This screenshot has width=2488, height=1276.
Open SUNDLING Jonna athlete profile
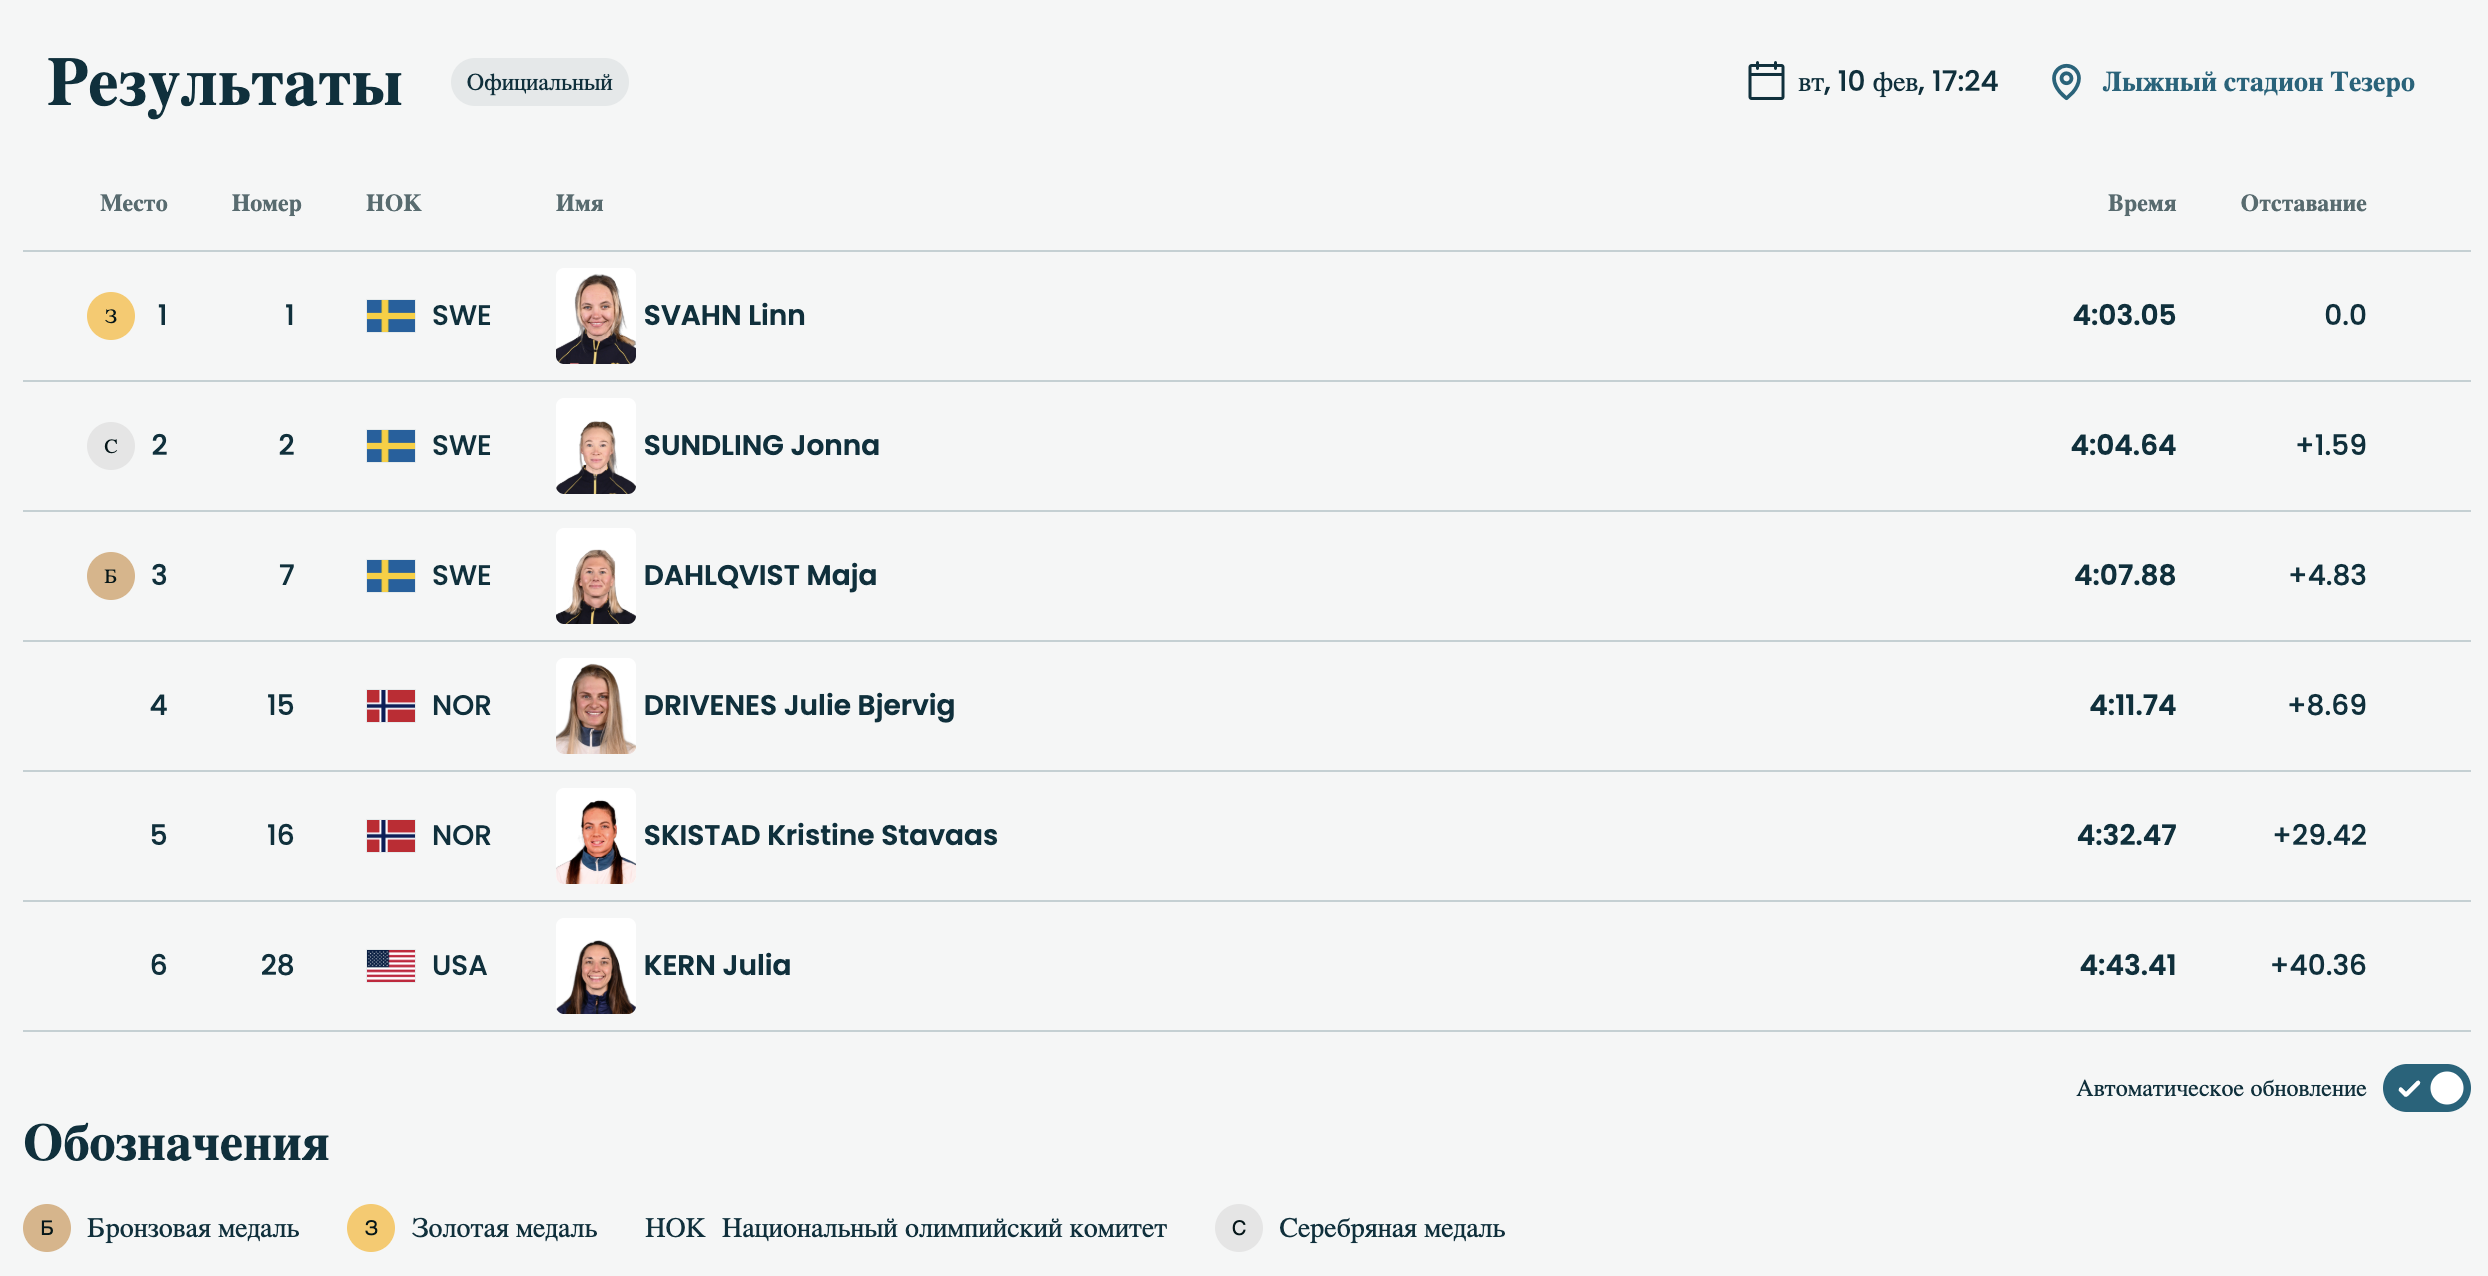click(x=761, y=446)
